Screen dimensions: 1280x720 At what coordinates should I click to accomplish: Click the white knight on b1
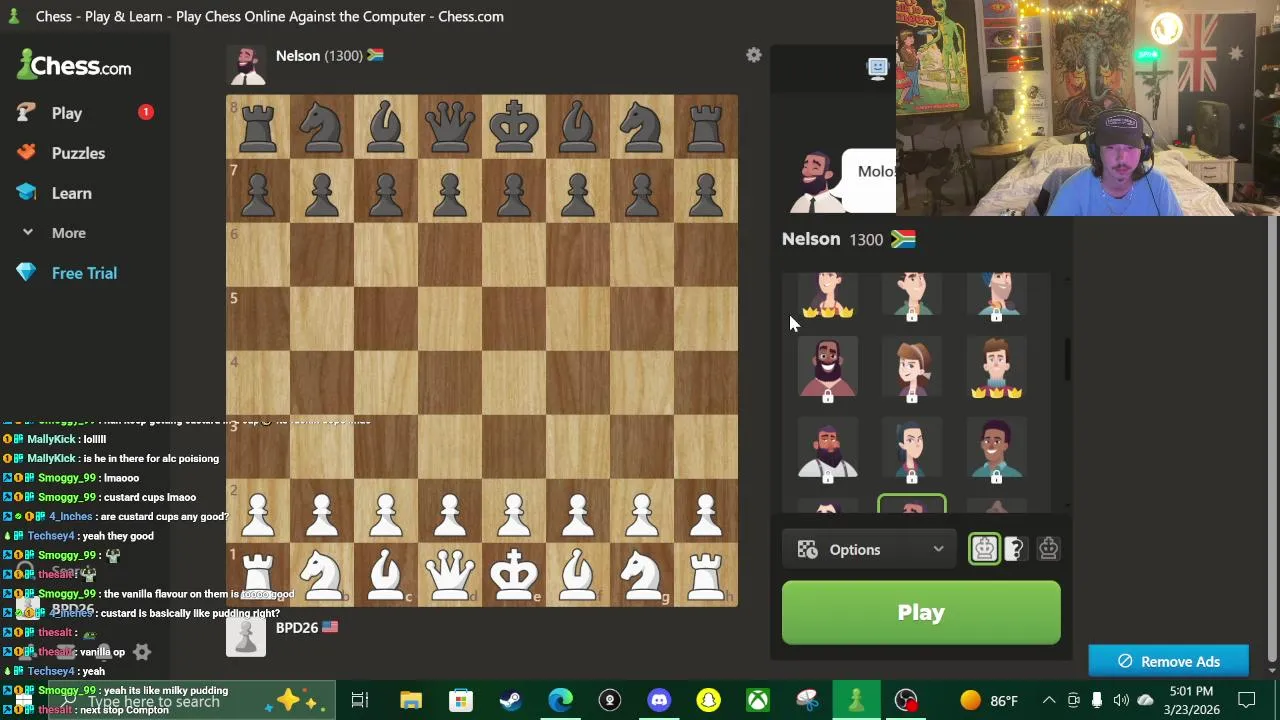(322, 575)
